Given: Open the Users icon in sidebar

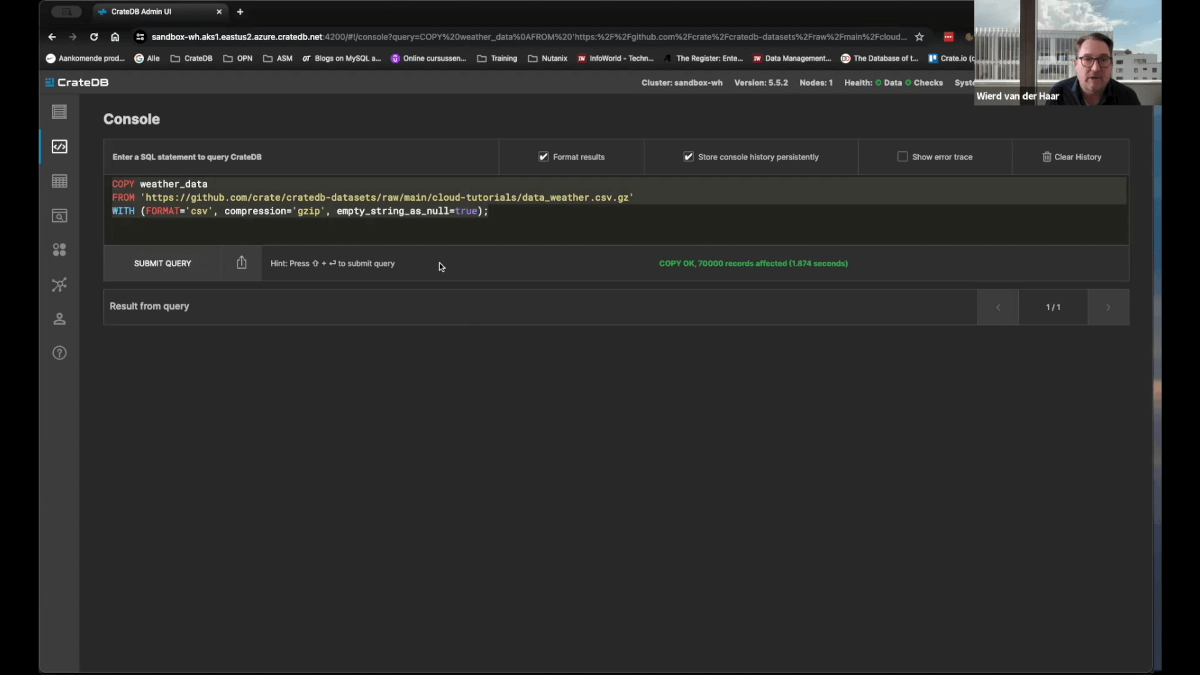Looking at the screenshot, I should (x=59, y=319).
